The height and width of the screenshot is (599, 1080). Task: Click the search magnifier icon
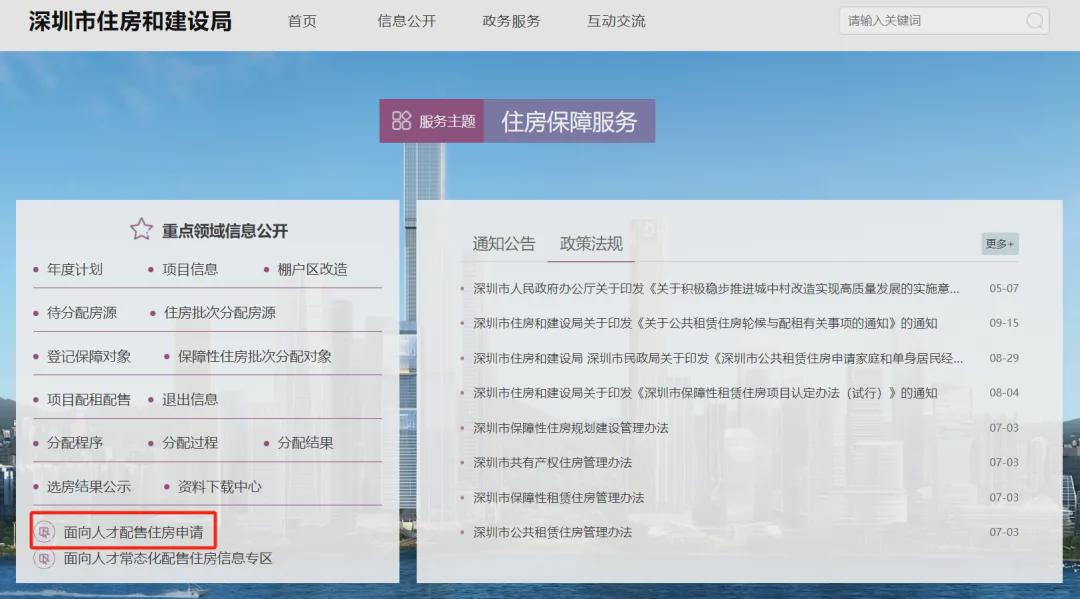click(x=1034, y=21)
